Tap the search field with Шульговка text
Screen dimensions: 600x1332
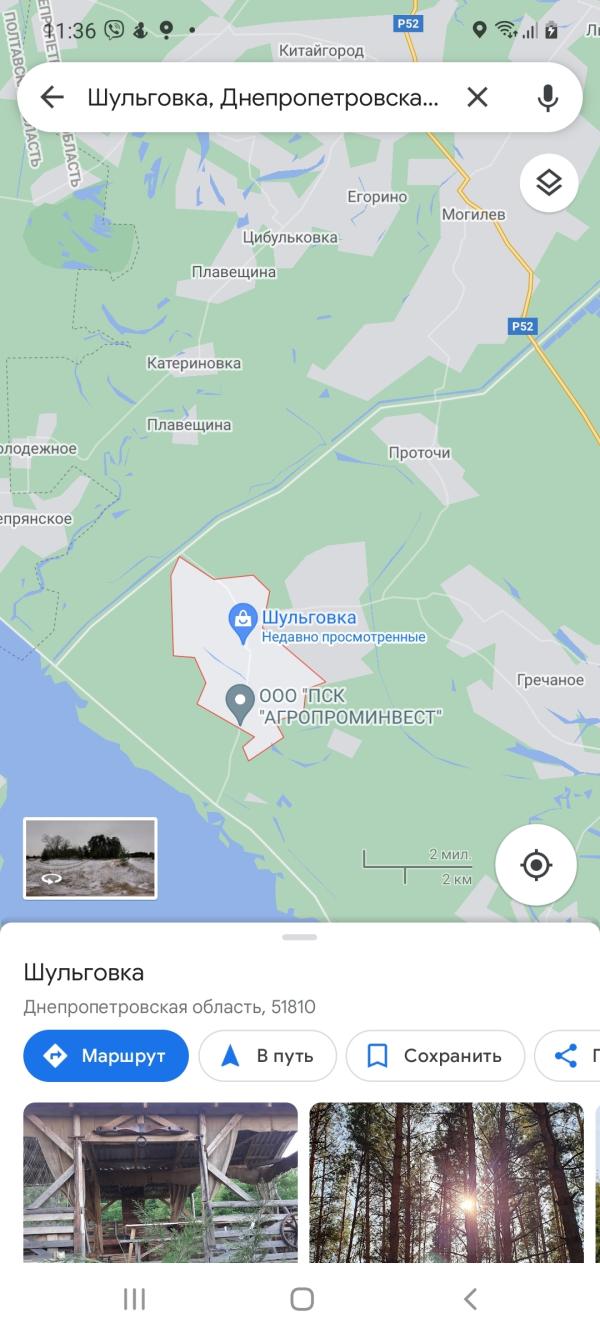[263, 97]
